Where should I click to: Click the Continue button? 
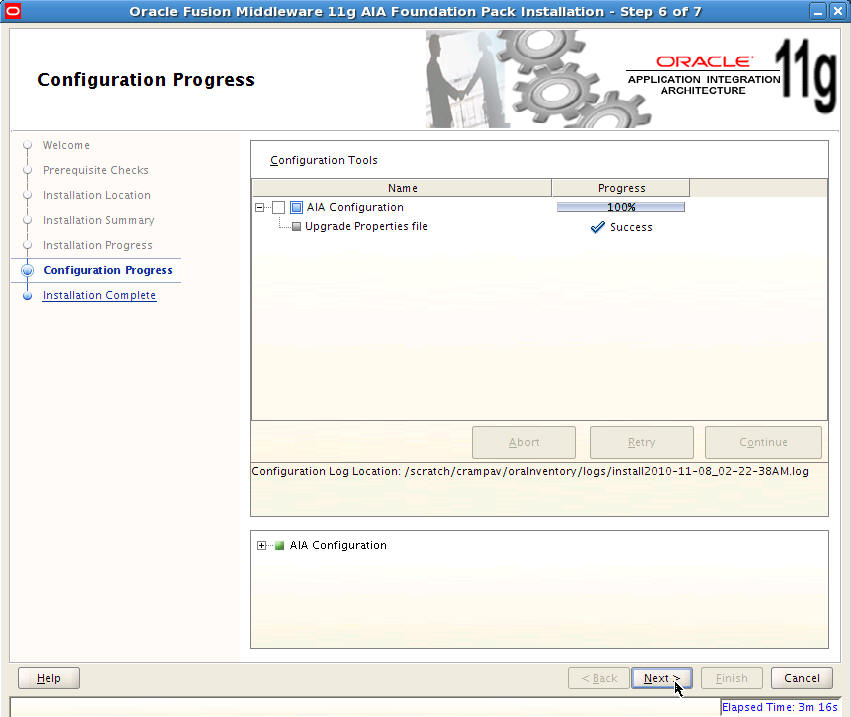coord(763,442)
